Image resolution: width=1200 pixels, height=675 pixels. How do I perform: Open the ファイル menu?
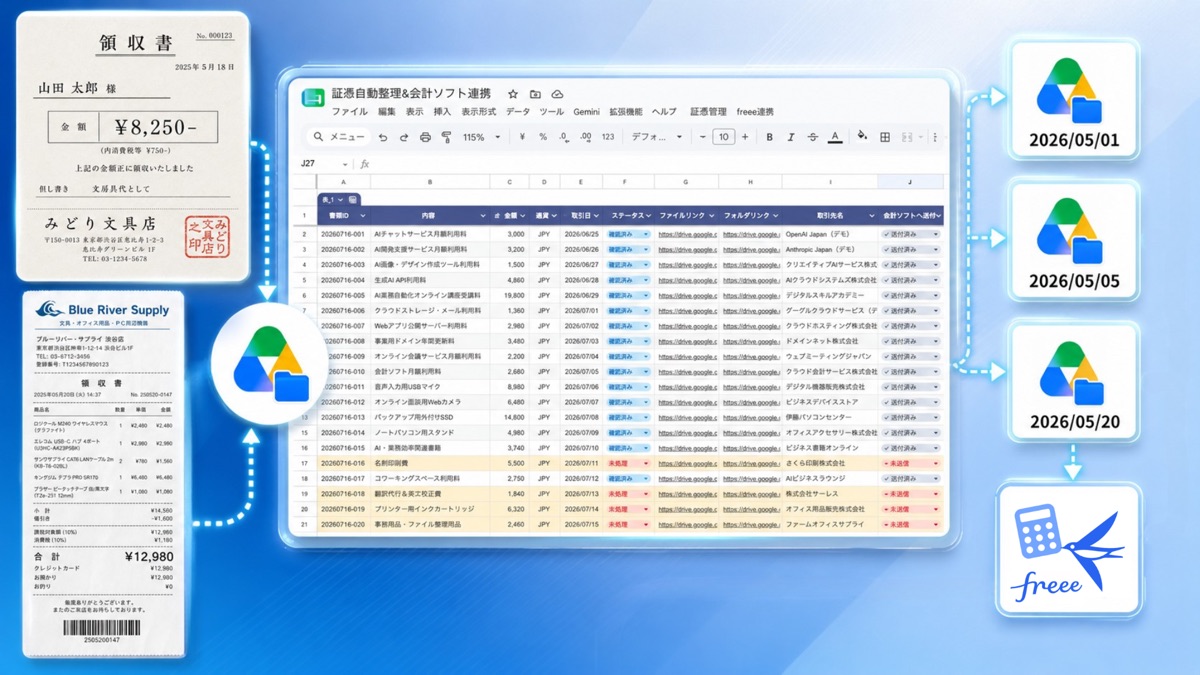[x=349, y=112]
